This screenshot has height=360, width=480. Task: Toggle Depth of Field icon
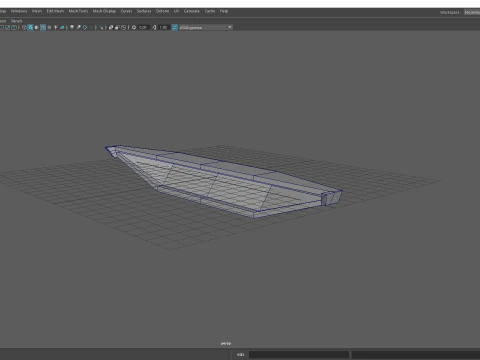click(91, 27)
